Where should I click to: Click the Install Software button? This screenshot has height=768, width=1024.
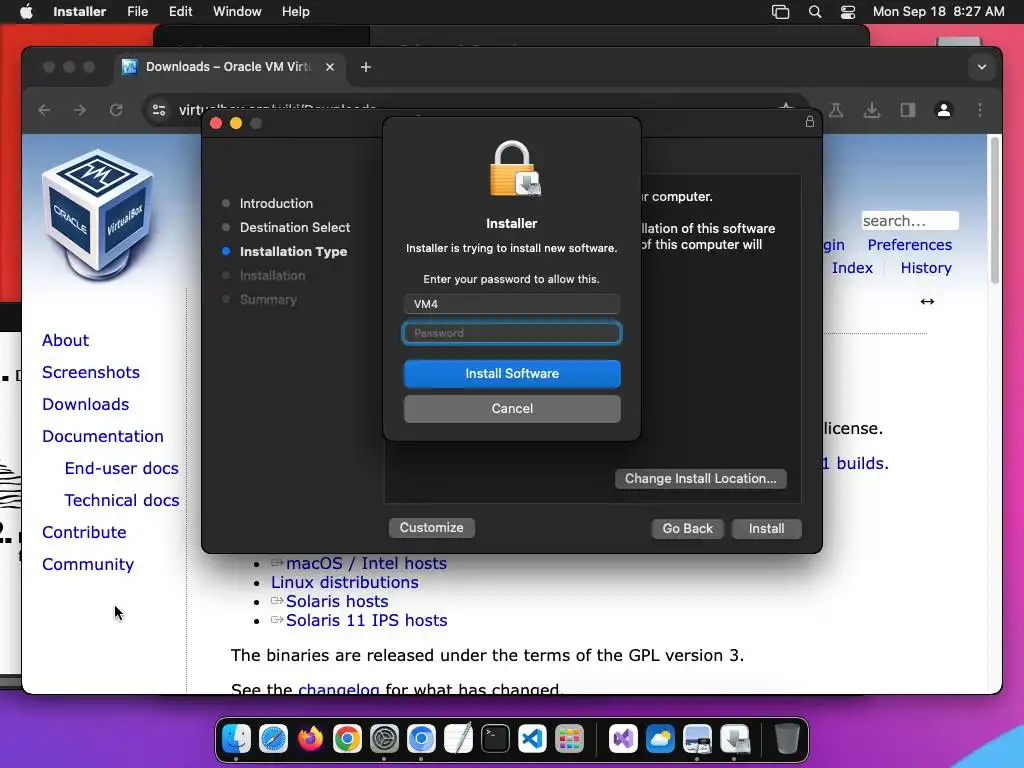point(512,374)
